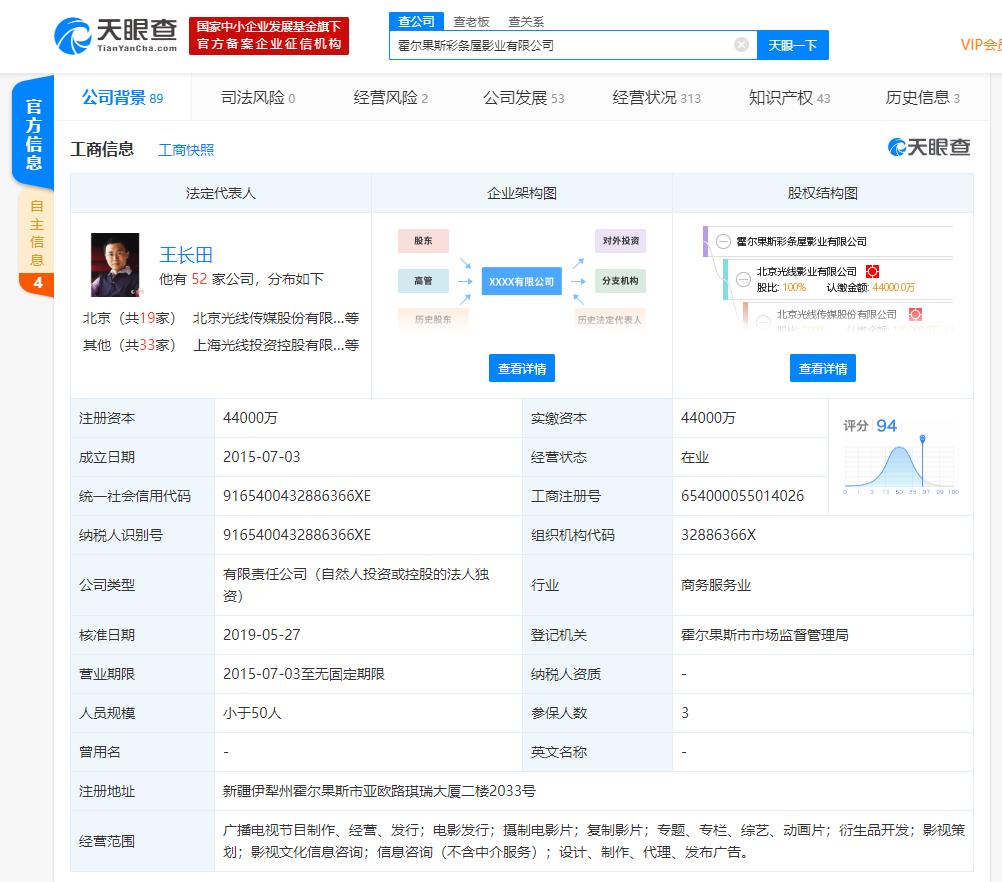Open the TianYanCha logo homepage link
Viewport: 1002px width, 882px height.
(x=116, y=36)
